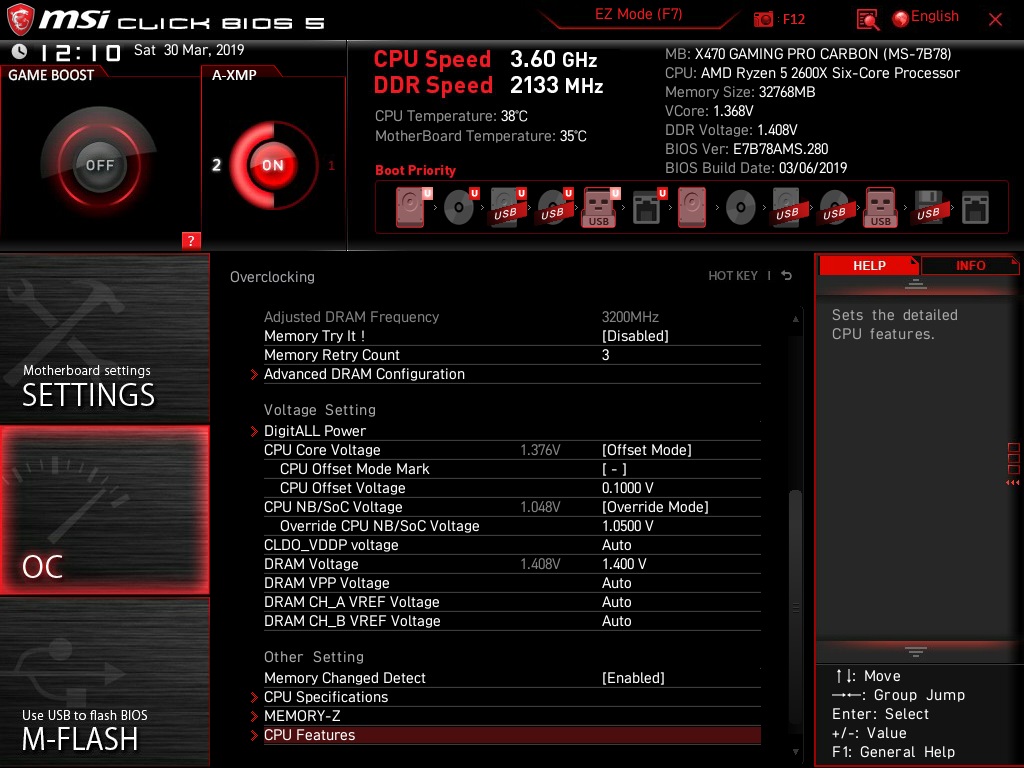Click help panel bottom collapse handle
Image resolution: width=1024 pixels, height=768 pixels.
(916, 651)
